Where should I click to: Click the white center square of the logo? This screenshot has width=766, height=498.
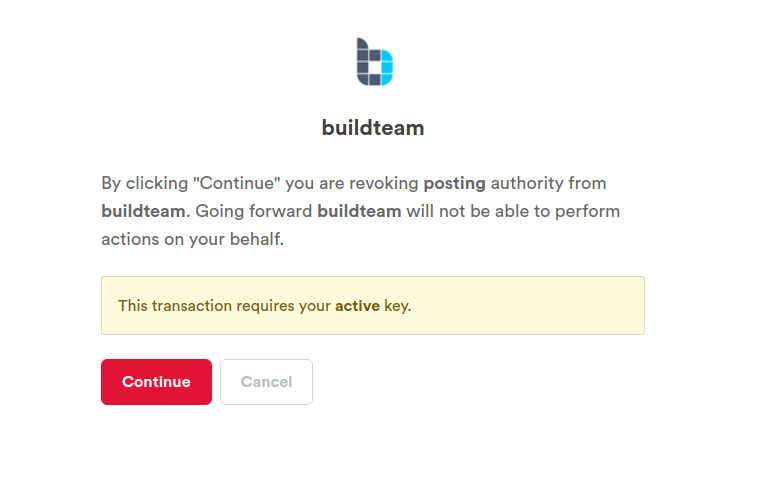375,67
